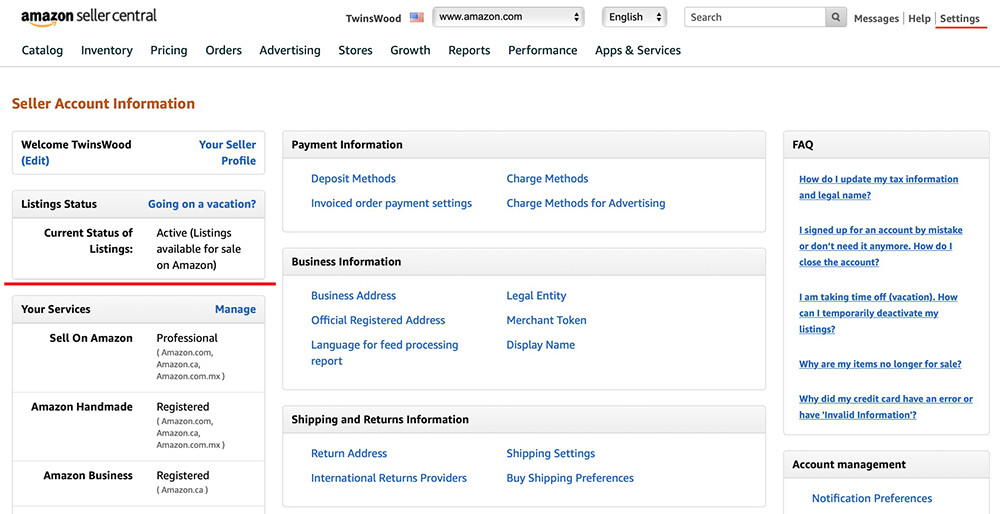
Task: Open Merchant Token link
Action: coord(547,320)
